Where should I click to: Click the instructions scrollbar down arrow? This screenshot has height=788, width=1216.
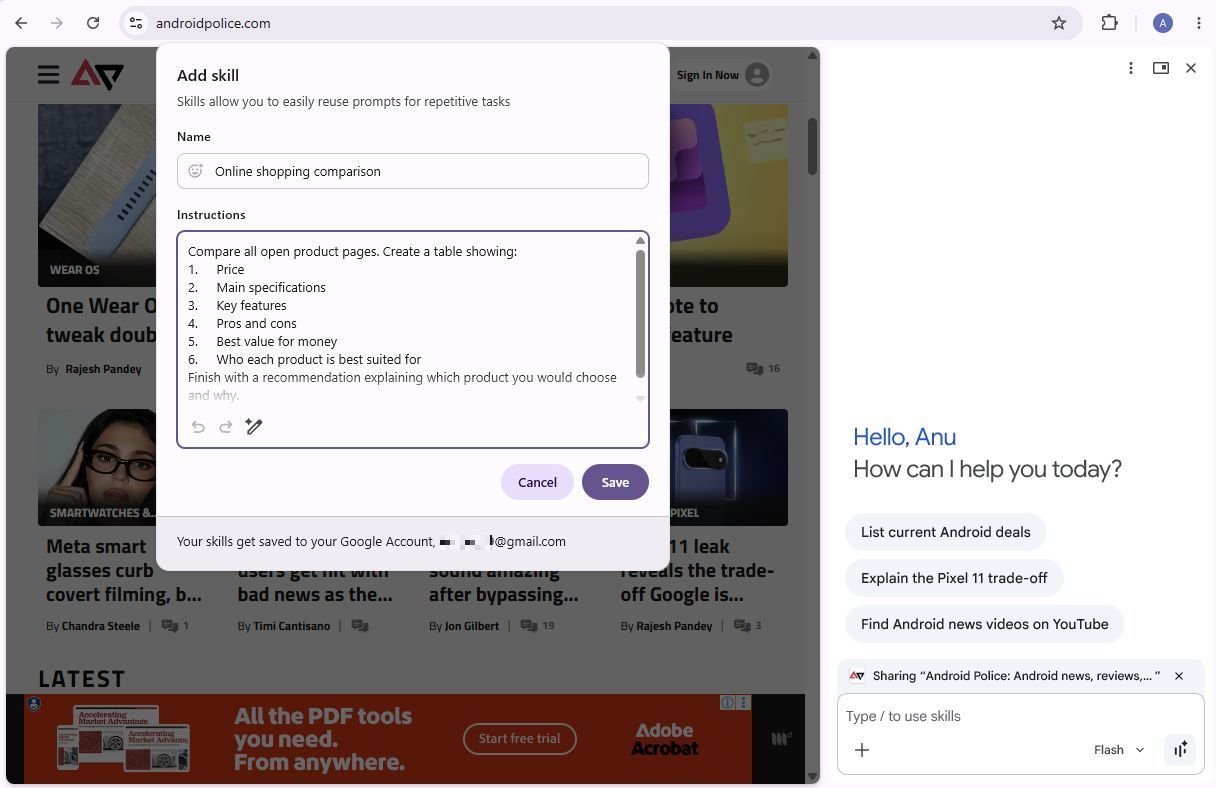(641, 399)
